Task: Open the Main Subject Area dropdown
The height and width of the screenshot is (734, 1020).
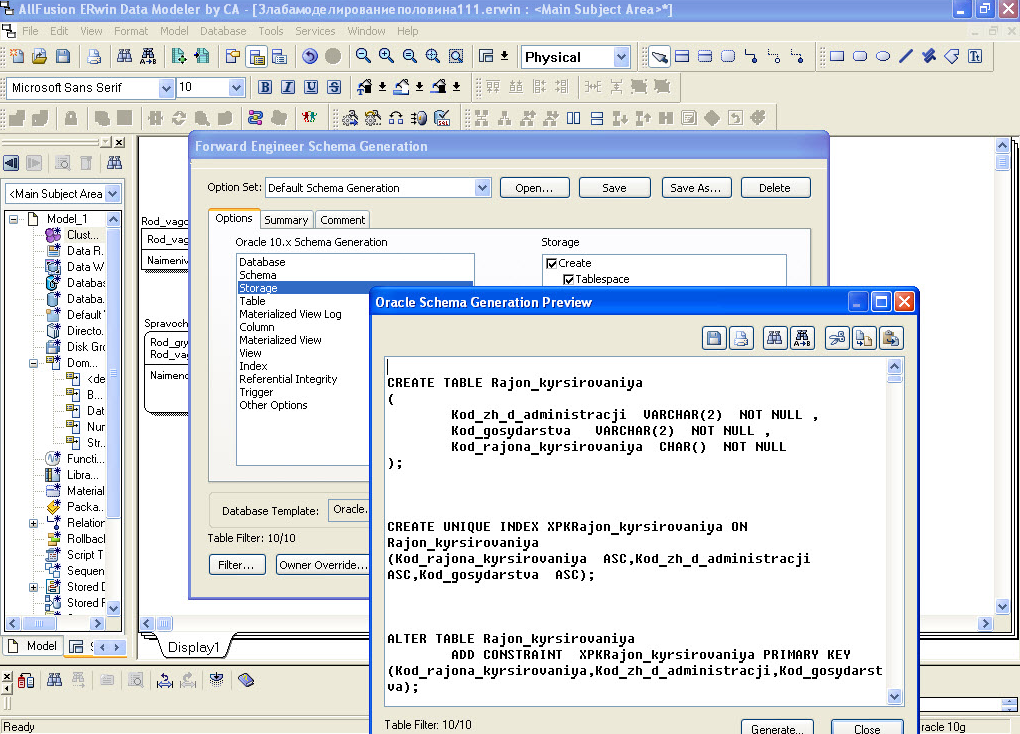Action: (113, 194)
